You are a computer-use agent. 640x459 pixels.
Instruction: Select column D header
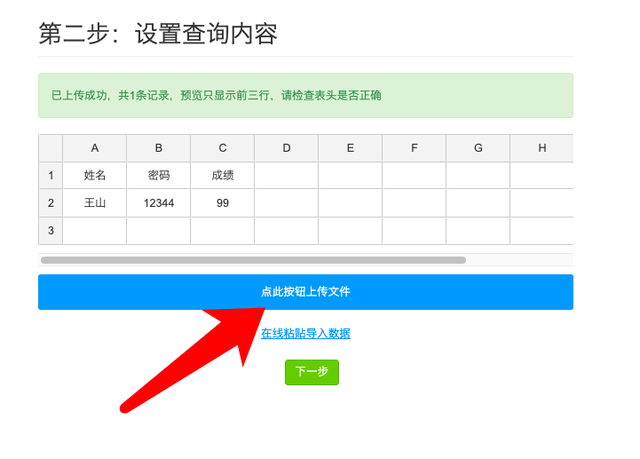coord(286,148)
